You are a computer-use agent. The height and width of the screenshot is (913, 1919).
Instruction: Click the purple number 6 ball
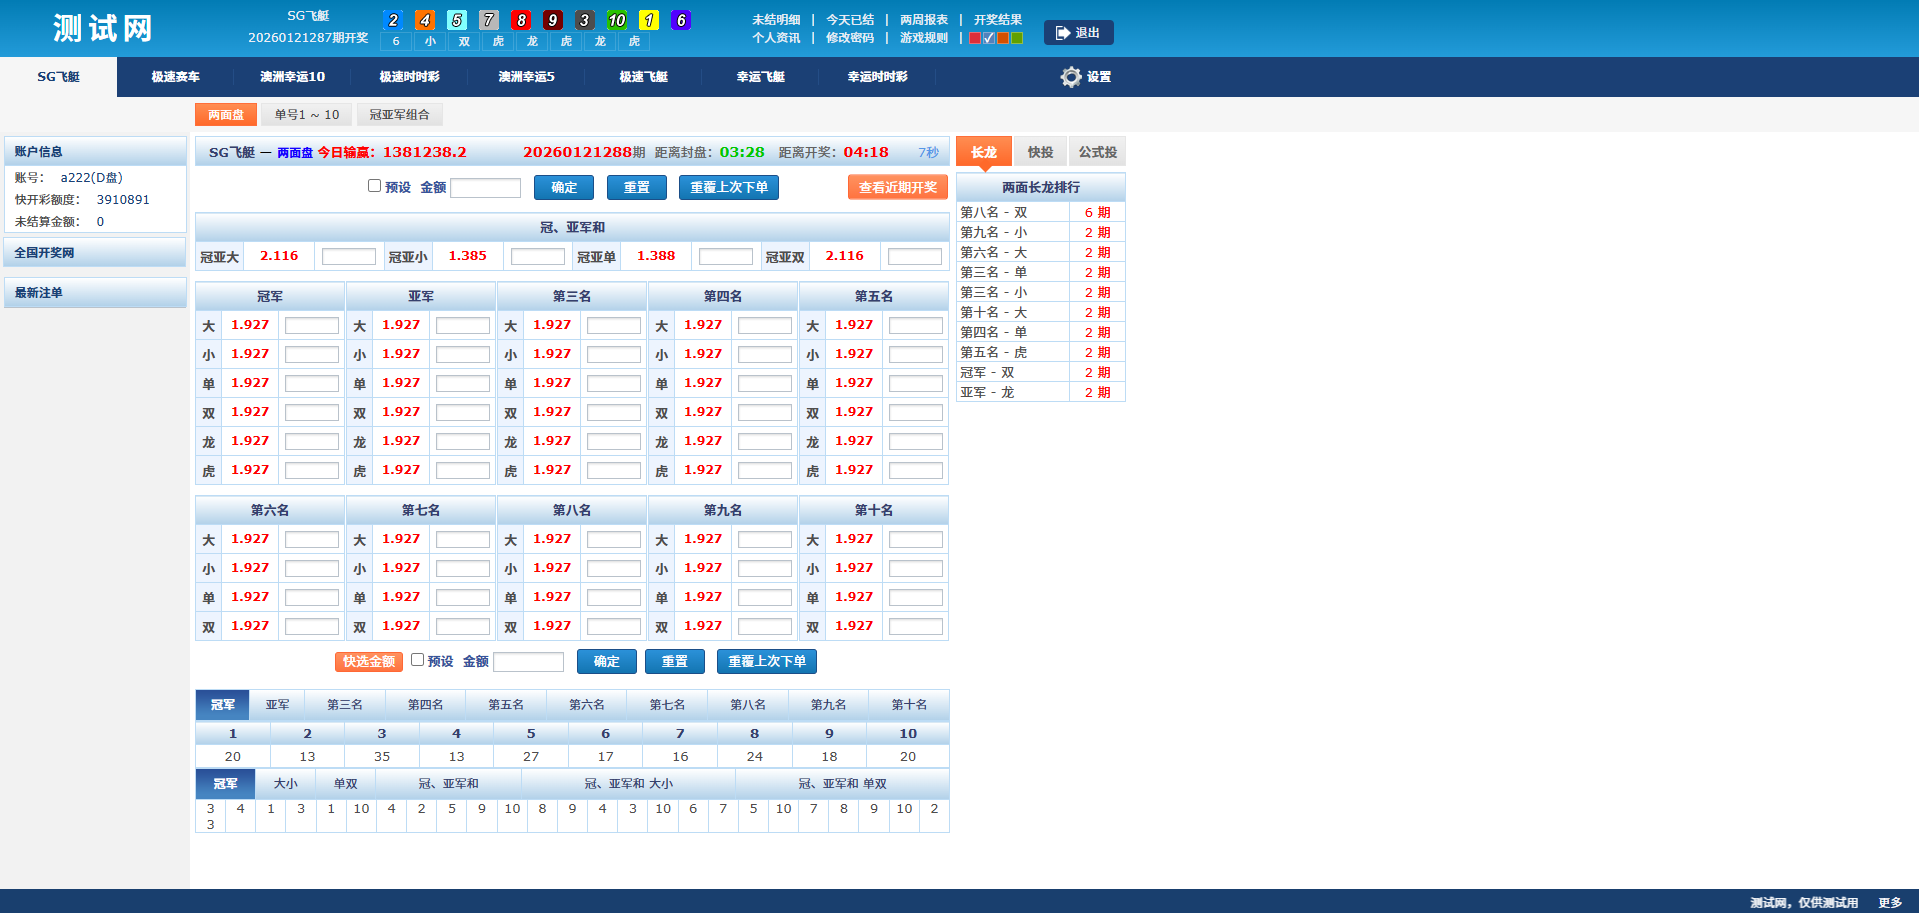point(681,20)
